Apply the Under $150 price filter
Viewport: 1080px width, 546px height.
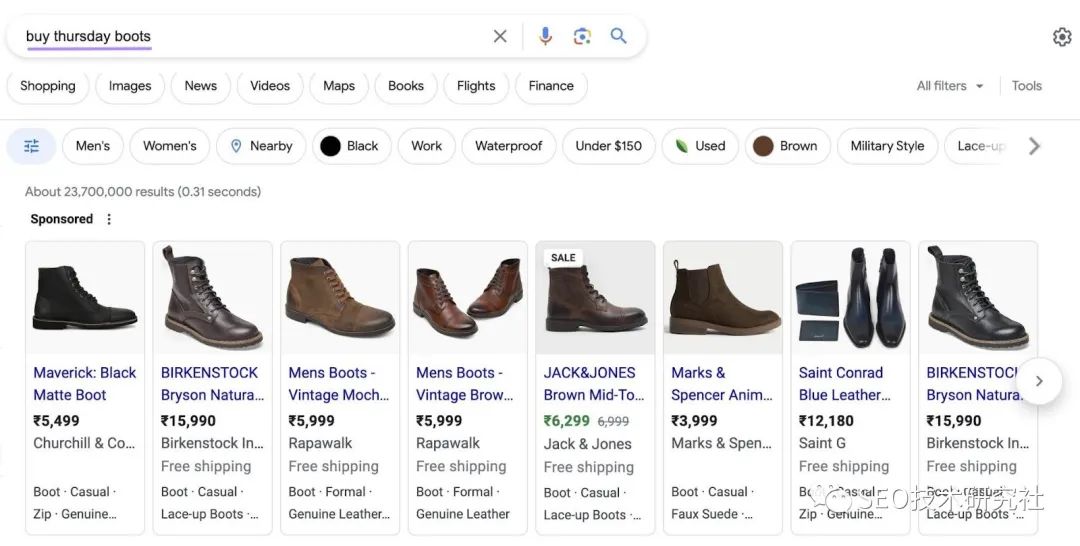[608, 146]
